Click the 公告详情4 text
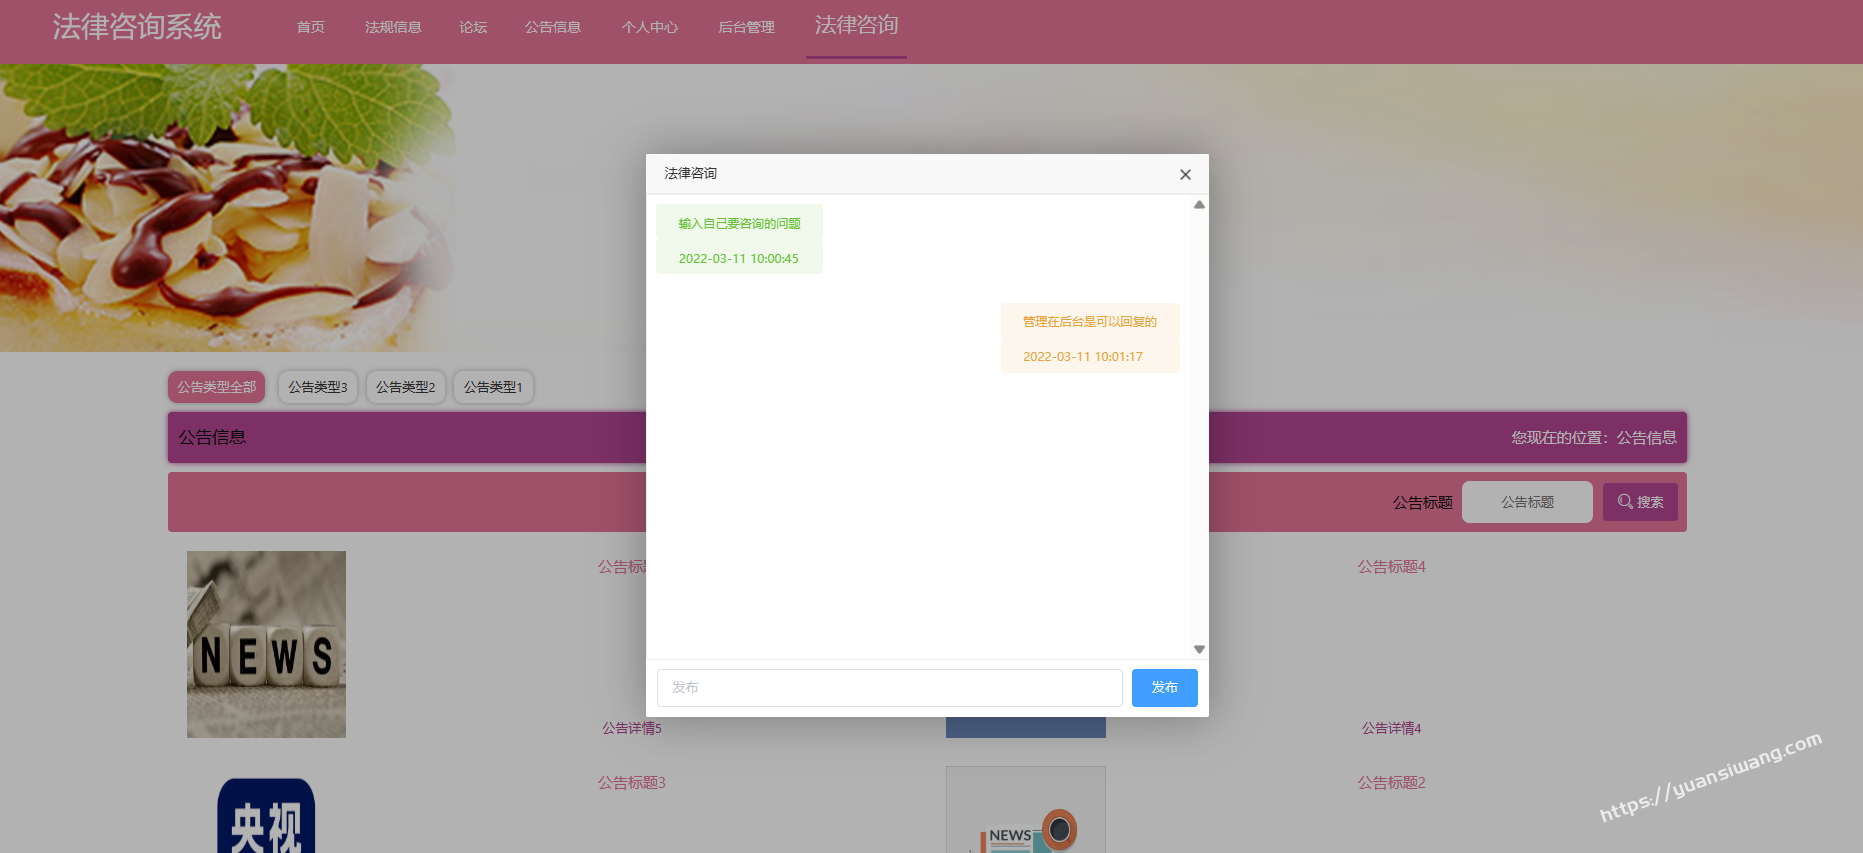This screenshot has width=1863, height=853. (x=1391, y=728)
